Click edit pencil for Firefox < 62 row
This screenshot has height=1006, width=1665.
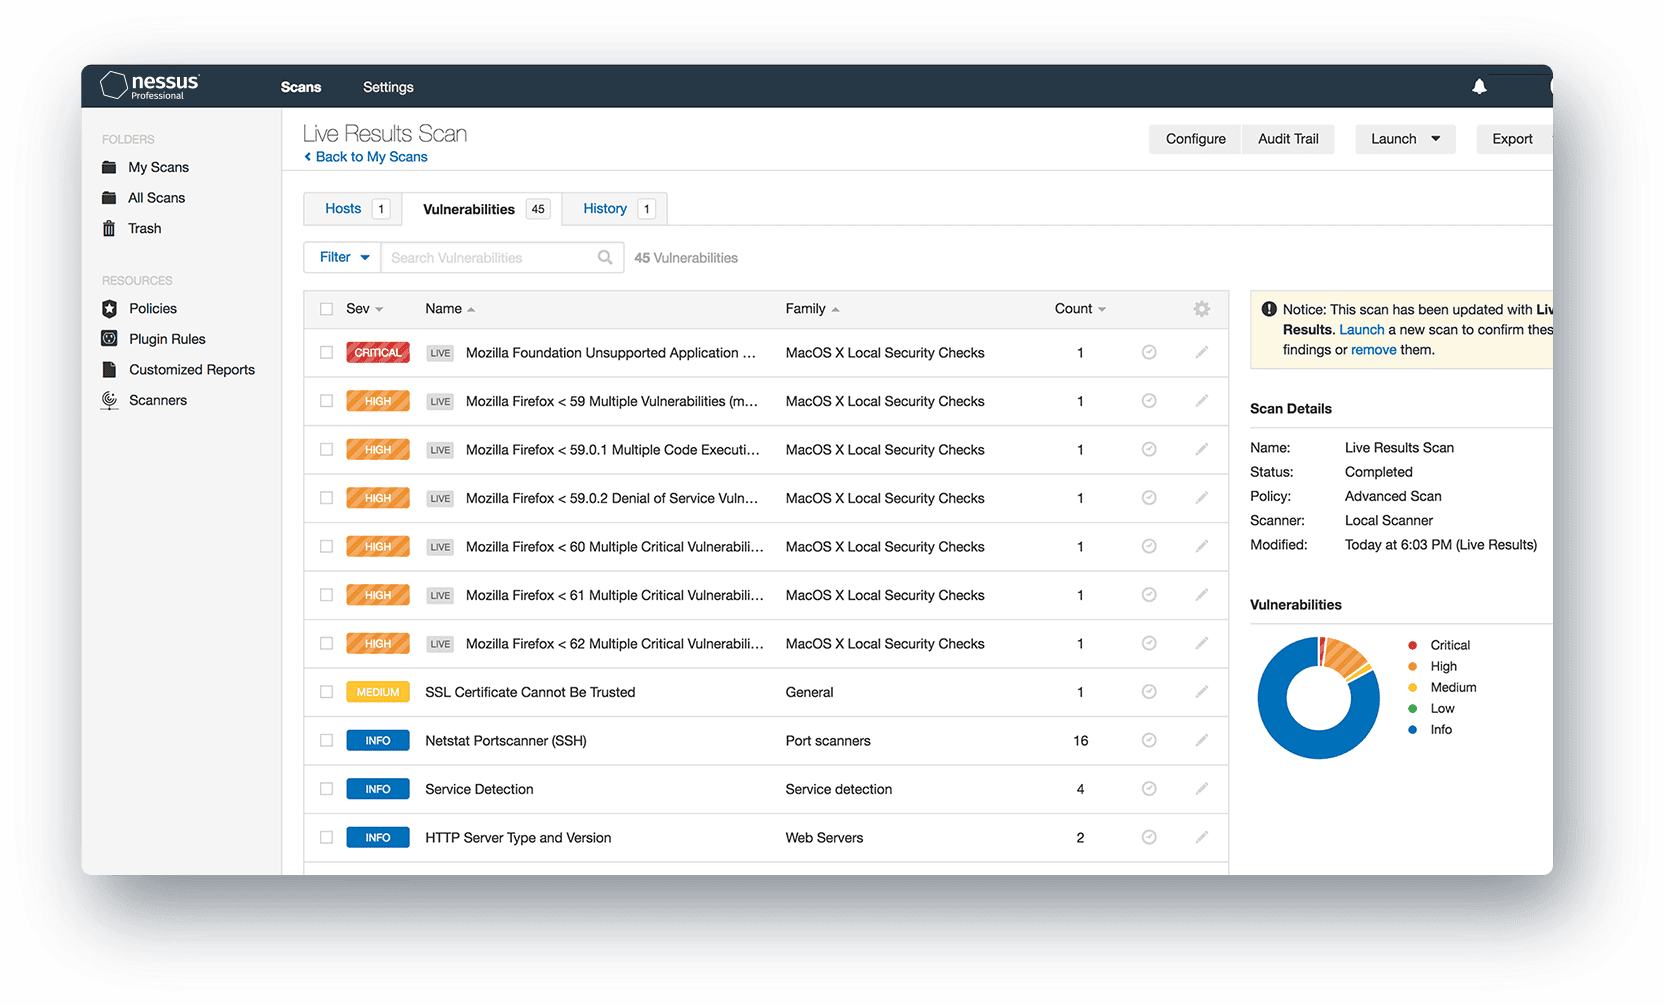1202,643
